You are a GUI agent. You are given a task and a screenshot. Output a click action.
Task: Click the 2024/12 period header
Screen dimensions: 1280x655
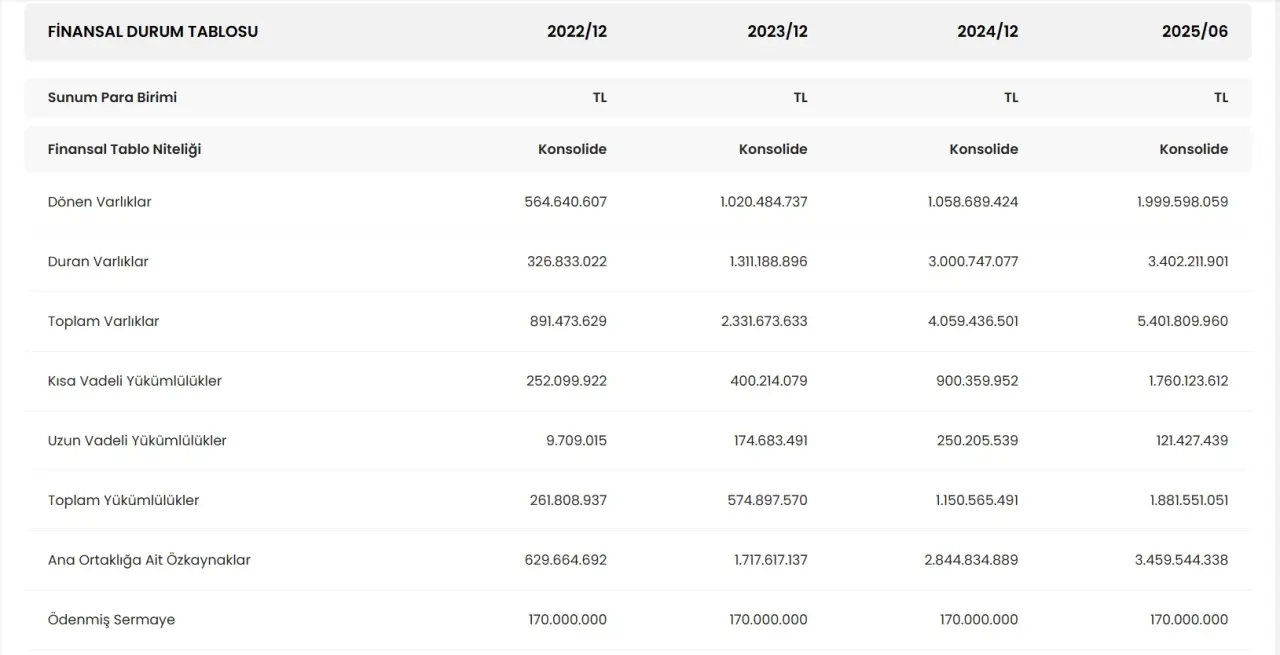click(x=987, y=31)
